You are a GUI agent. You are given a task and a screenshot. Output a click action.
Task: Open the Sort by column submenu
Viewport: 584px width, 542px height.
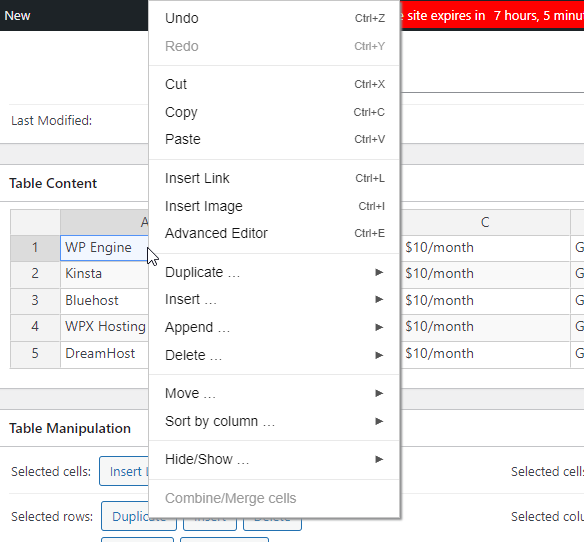[274, 421]
